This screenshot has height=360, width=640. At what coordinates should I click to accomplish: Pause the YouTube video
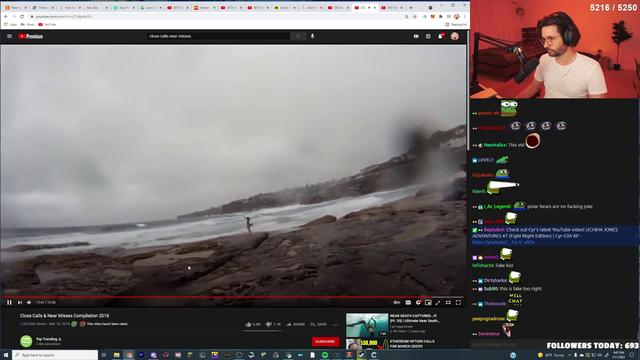(9, 302)
